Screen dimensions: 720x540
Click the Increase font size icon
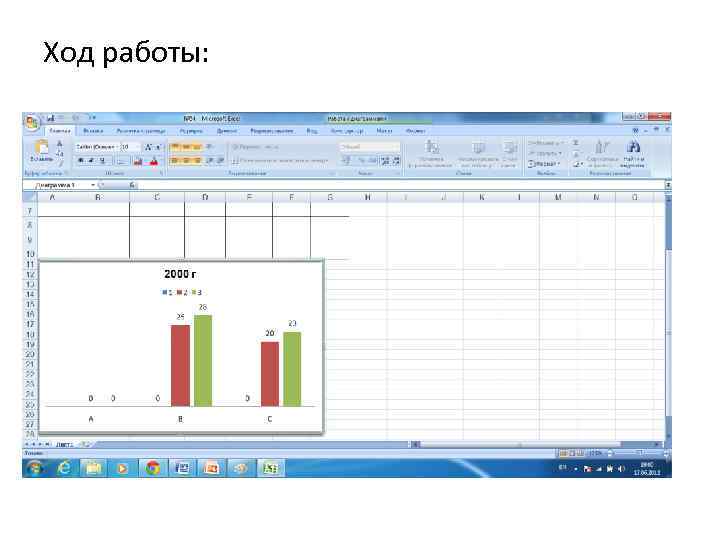coord(148,147)
